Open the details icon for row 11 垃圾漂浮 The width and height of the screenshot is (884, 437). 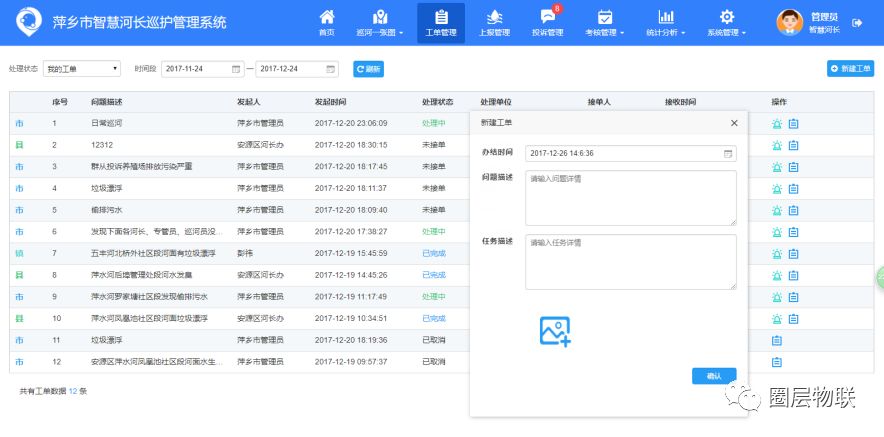[777, 341]
